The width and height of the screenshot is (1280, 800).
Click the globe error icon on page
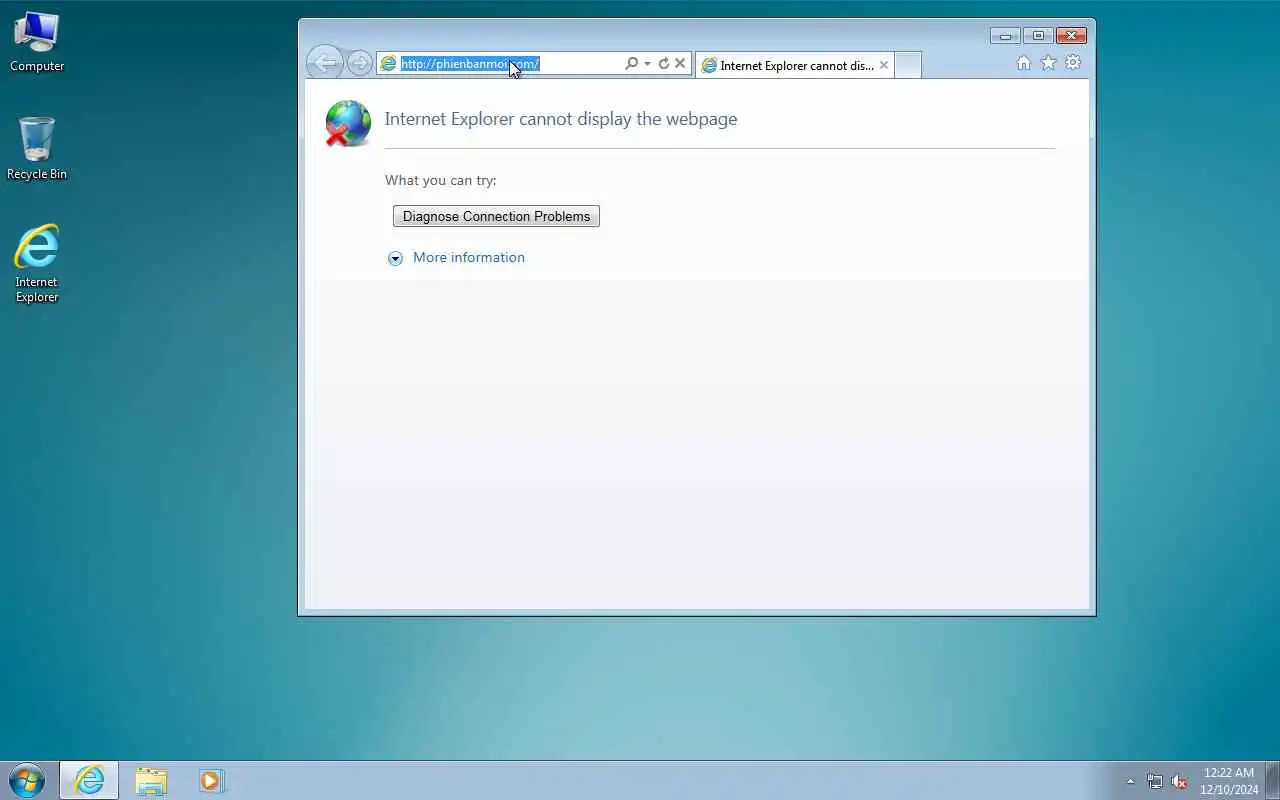[348, 124]
